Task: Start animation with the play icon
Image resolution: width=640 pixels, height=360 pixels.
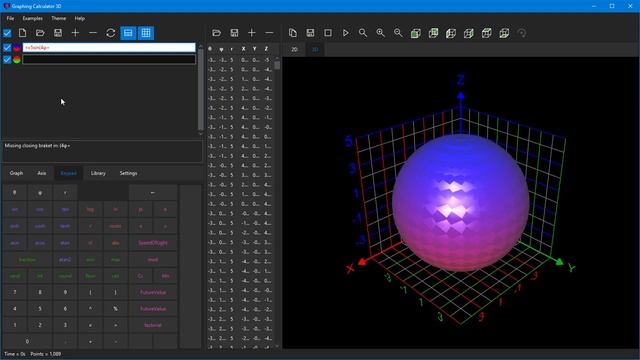Action: [x=346, y=33]
